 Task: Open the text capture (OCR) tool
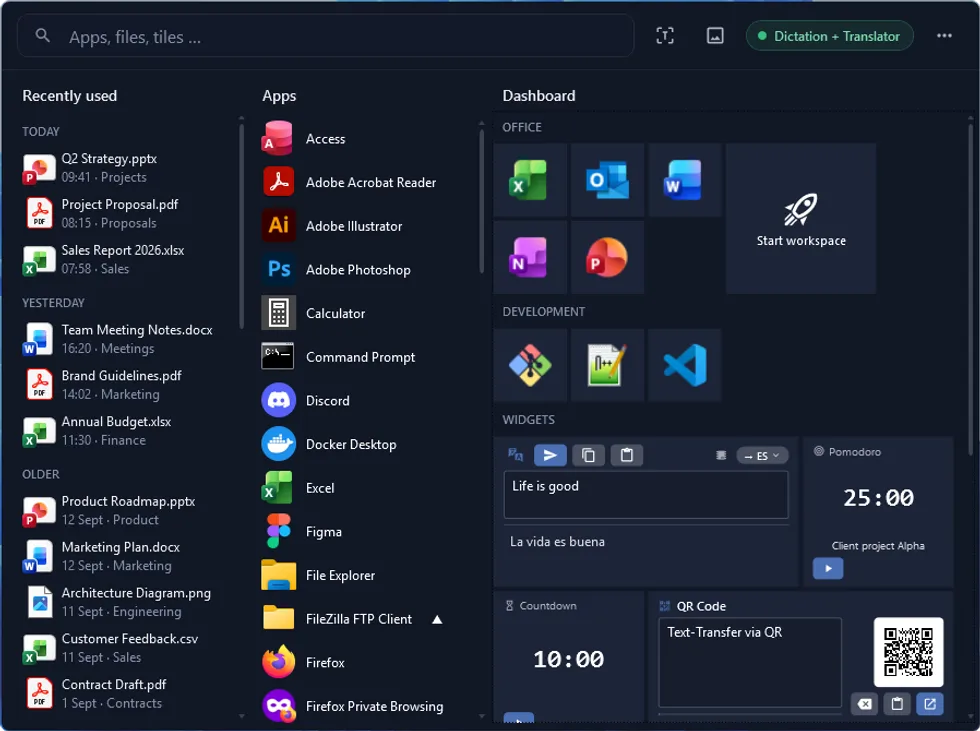click(665, 36)
